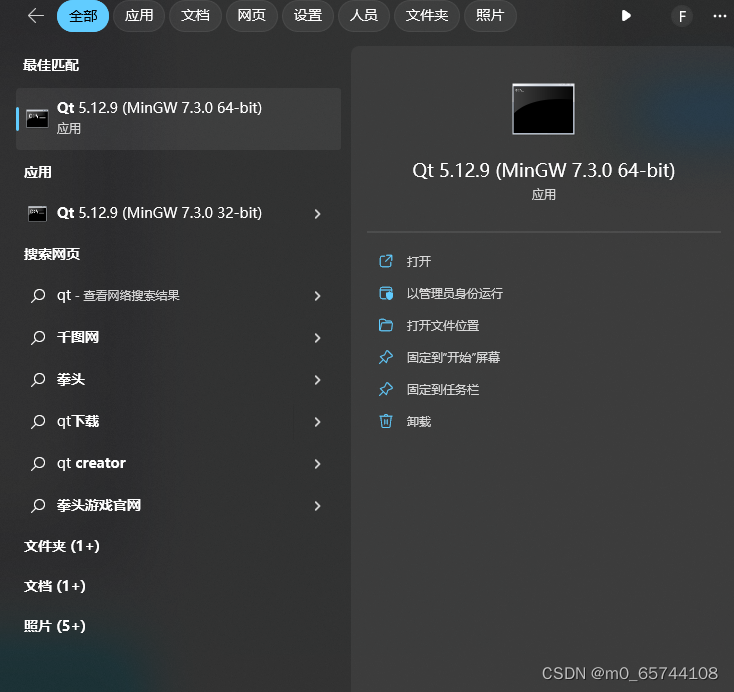
Task: Click the search icon next to 拳头游戏官网
Action: [38, 506]
